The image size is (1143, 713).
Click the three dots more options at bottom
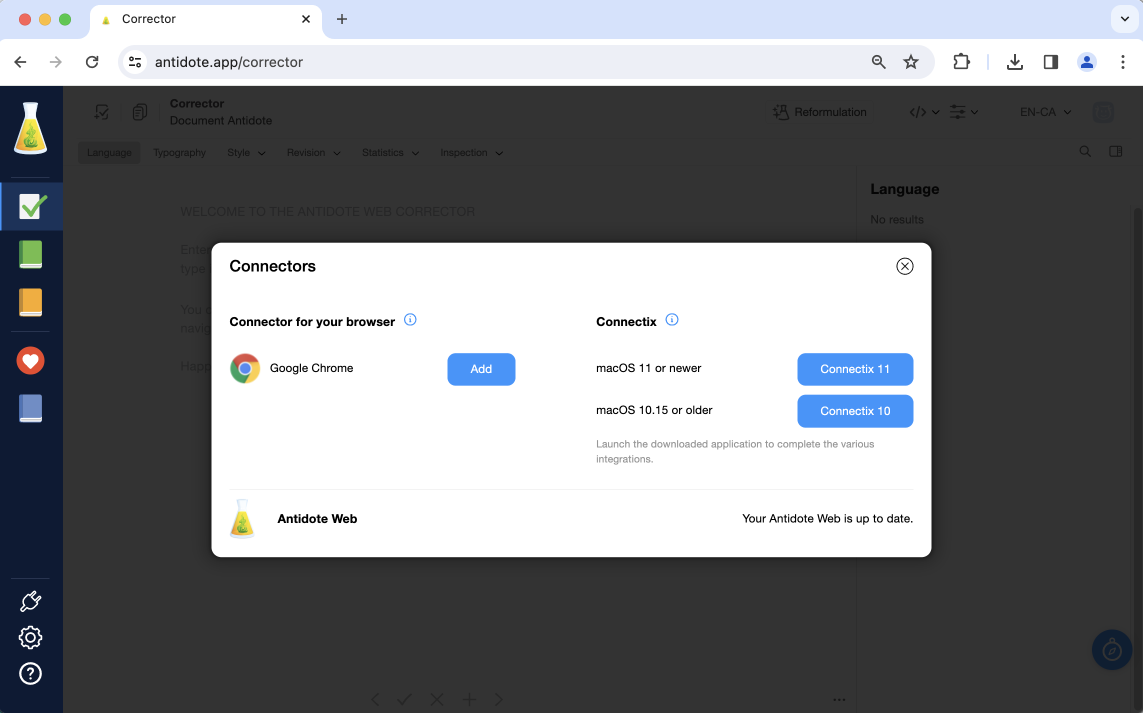[x=839, y=699]
